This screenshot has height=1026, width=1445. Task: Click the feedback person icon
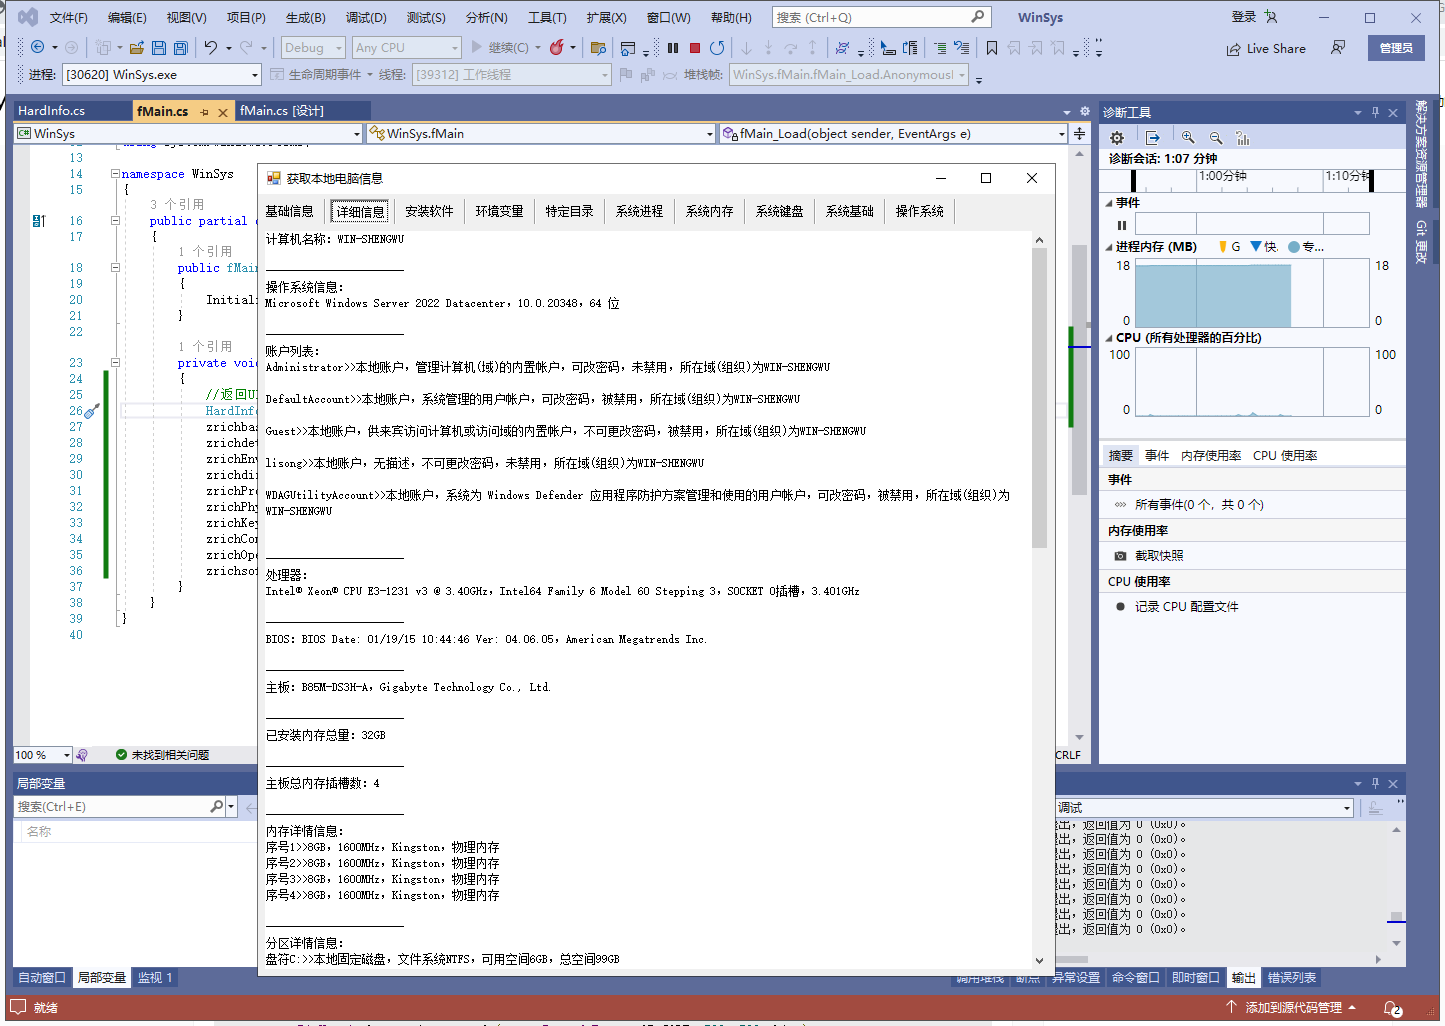click(x=1338, y=48)
